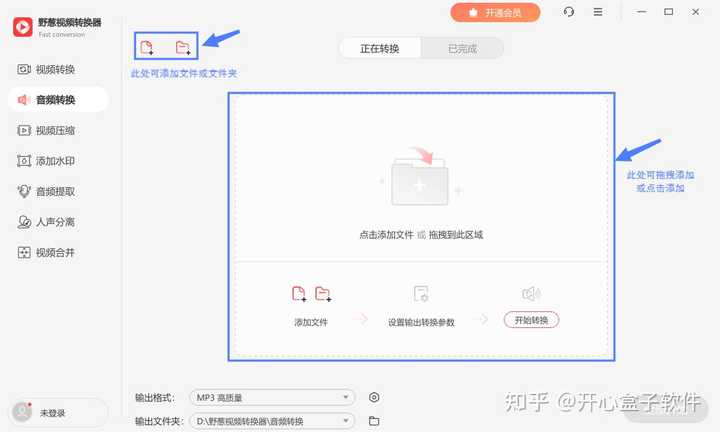
Task: Maximize the converter window
Action: pos(669,12)
